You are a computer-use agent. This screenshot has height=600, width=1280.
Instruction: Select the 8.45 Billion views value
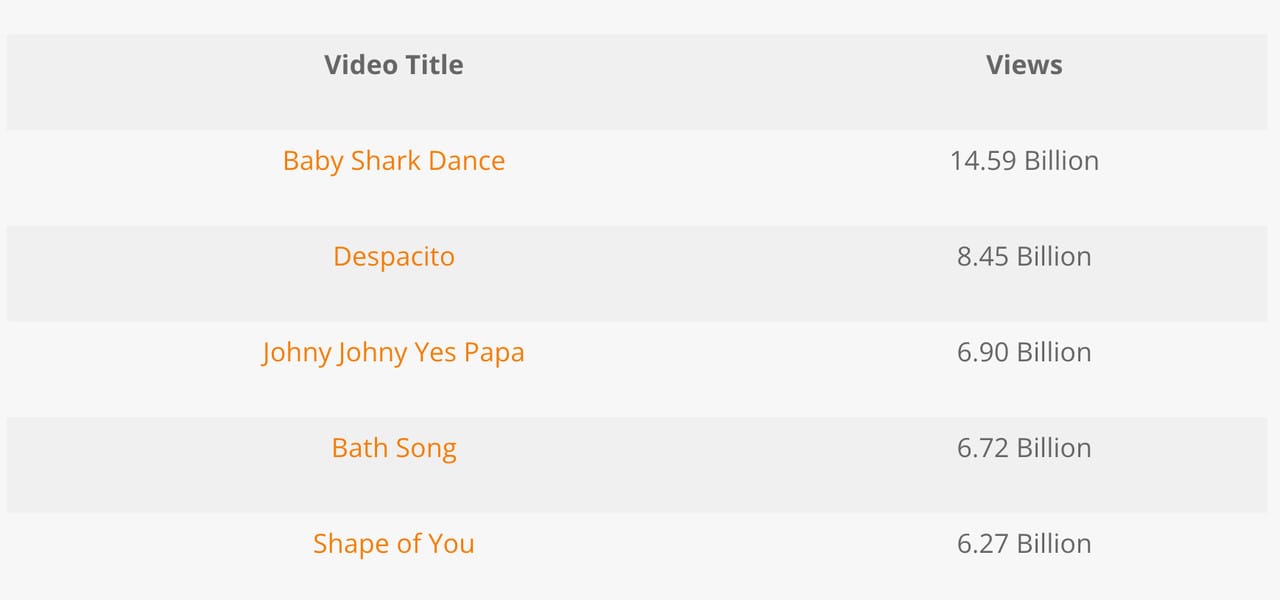[x=1024, y=257]
